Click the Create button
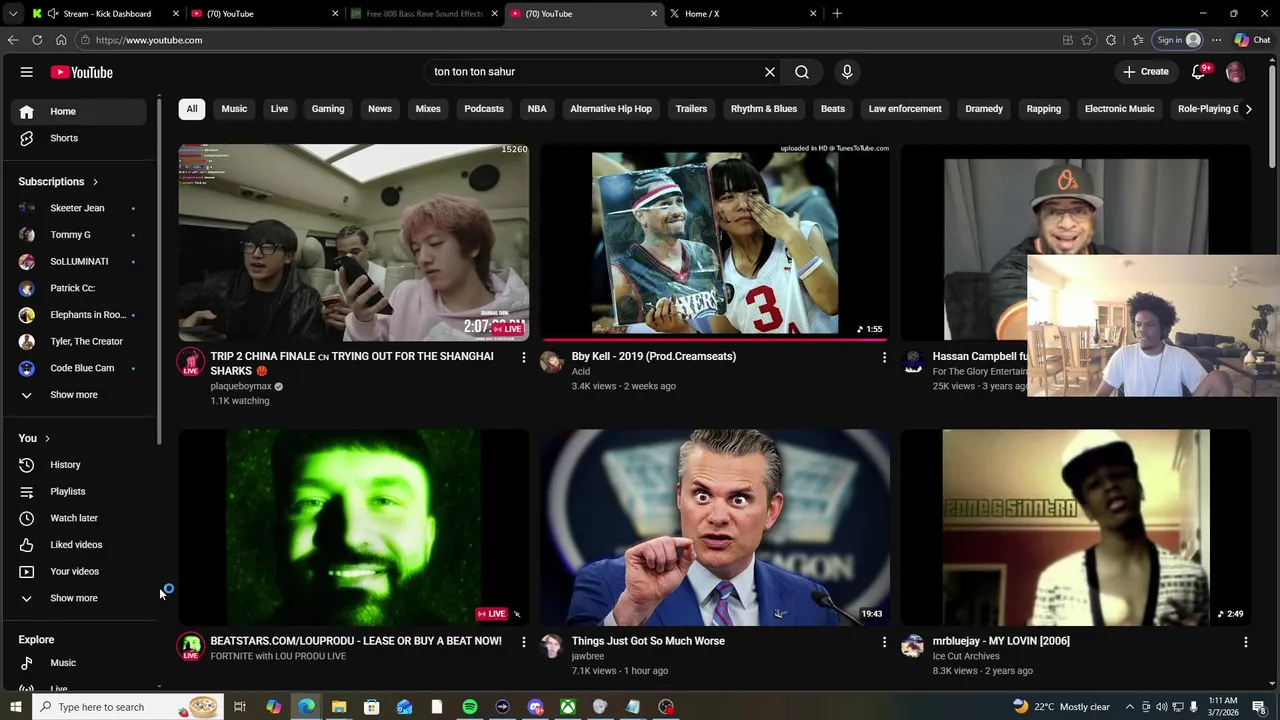1280x720 pixels. tap(1145, 72)
